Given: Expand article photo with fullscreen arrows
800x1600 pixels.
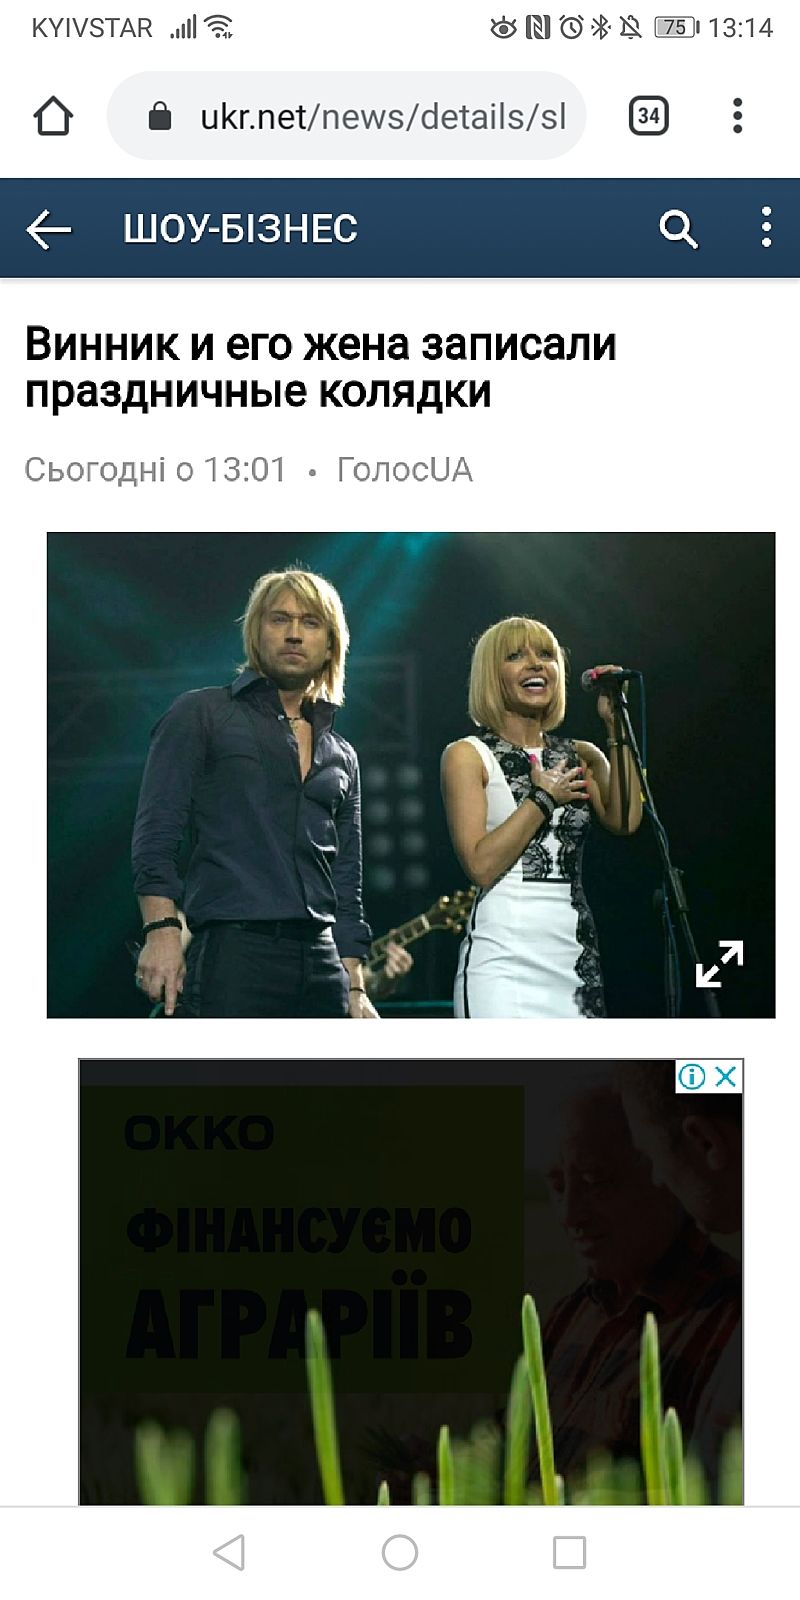Looking at the screenshot, I should (719, 964).
